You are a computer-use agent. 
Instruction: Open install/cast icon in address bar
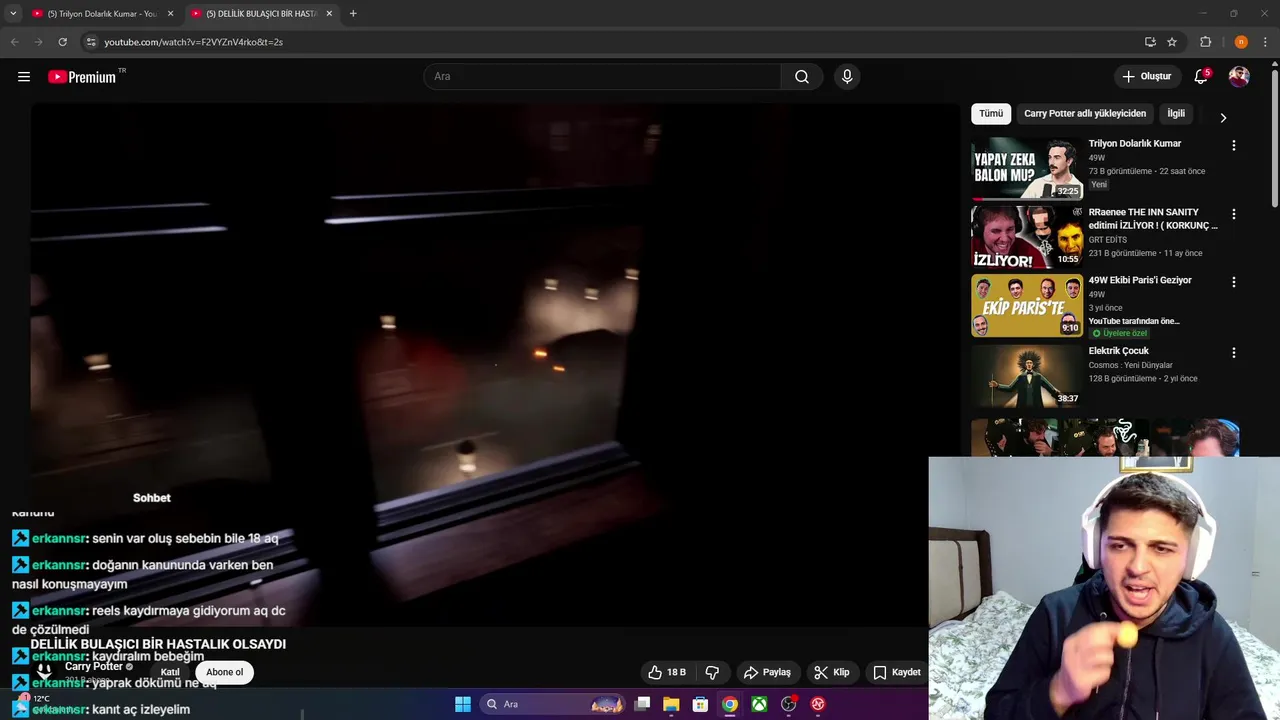1150,42
